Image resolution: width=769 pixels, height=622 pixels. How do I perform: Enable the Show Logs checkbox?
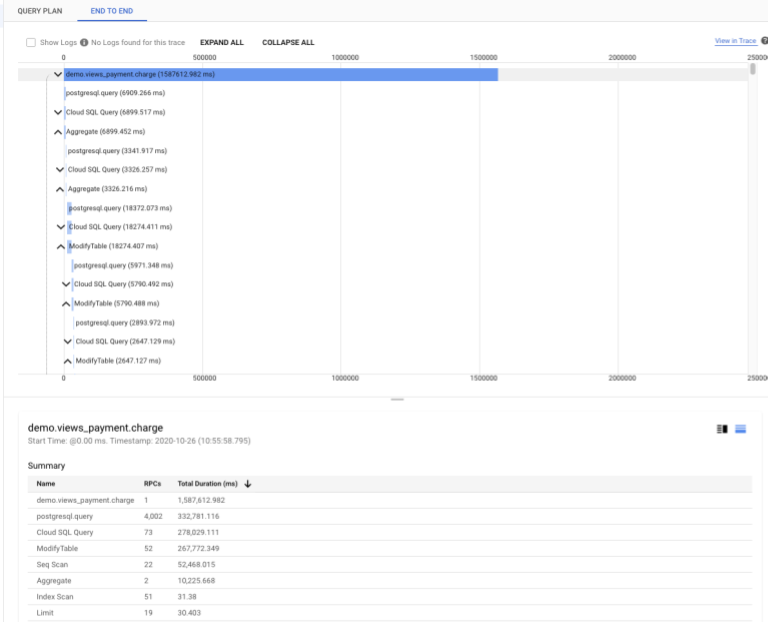[31, 42]
